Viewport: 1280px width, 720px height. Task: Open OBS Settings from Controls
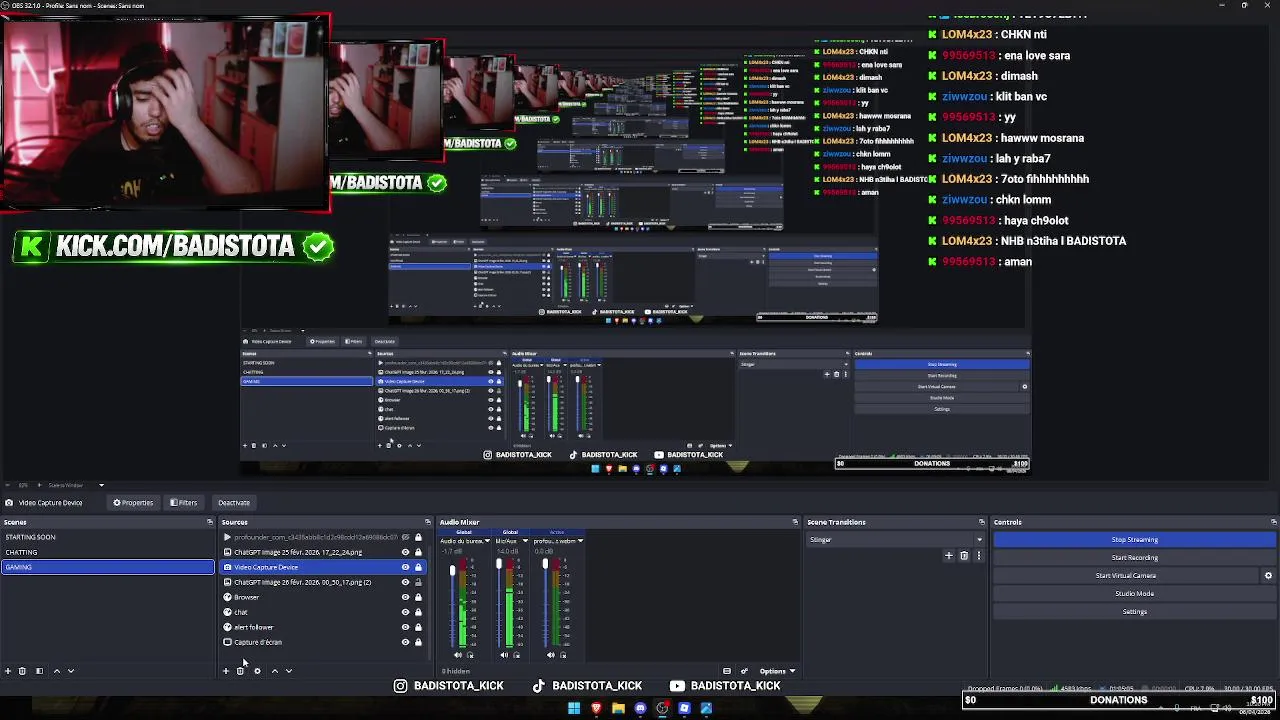[1134, 612]
